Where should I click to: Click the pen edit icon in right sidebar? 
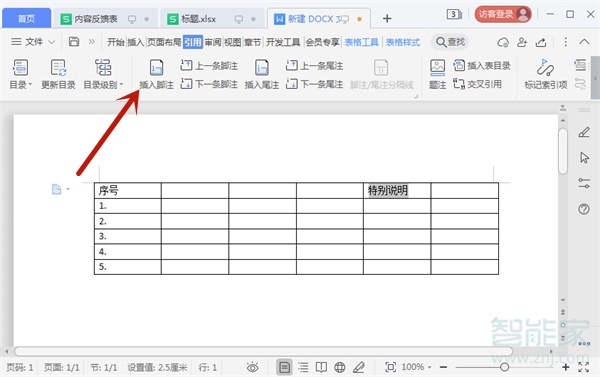(584, 132)
